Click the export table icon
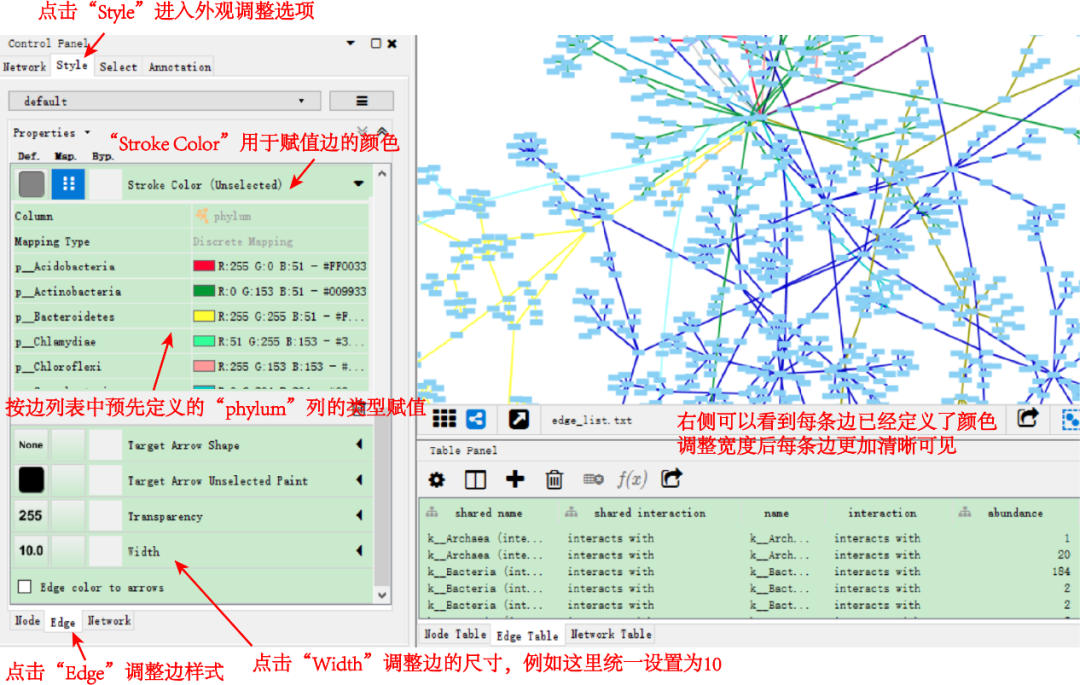This screenshot has width=1080, height=685. coord(672,478)
